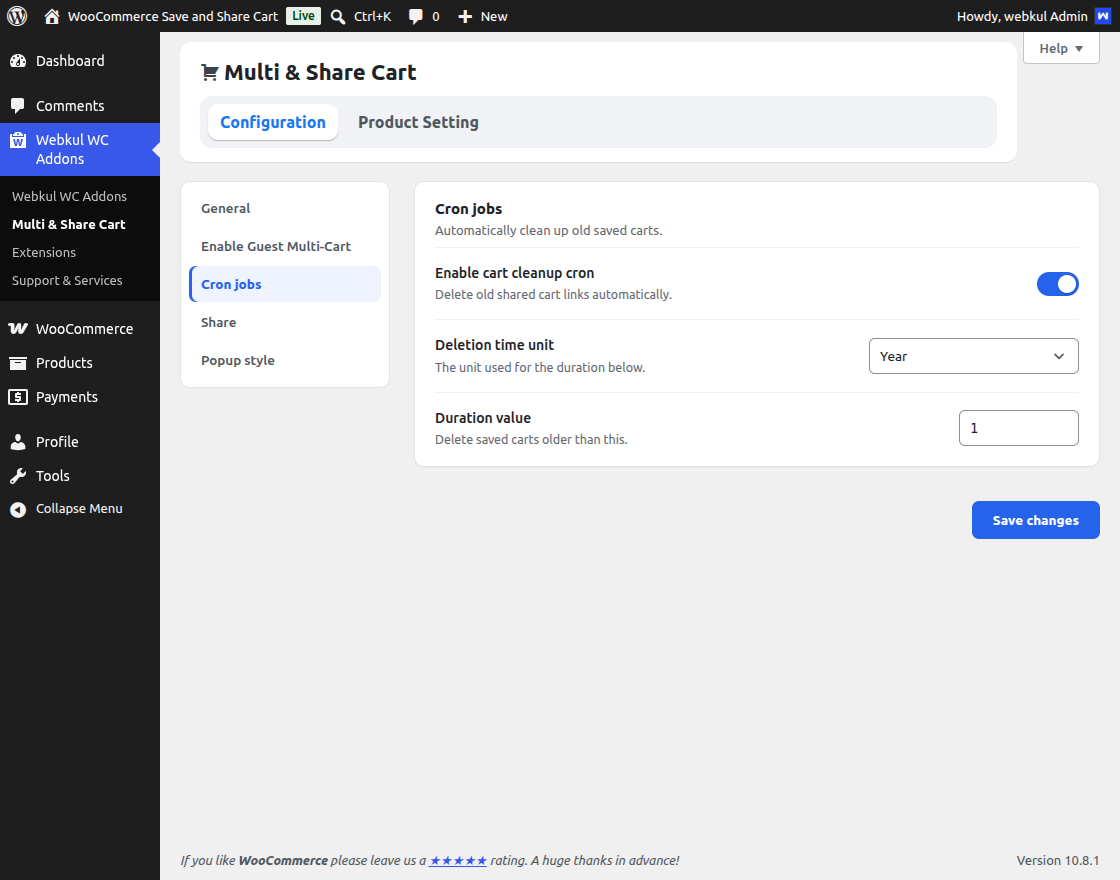Open the search magnifier icon

(x=338, y=16)
